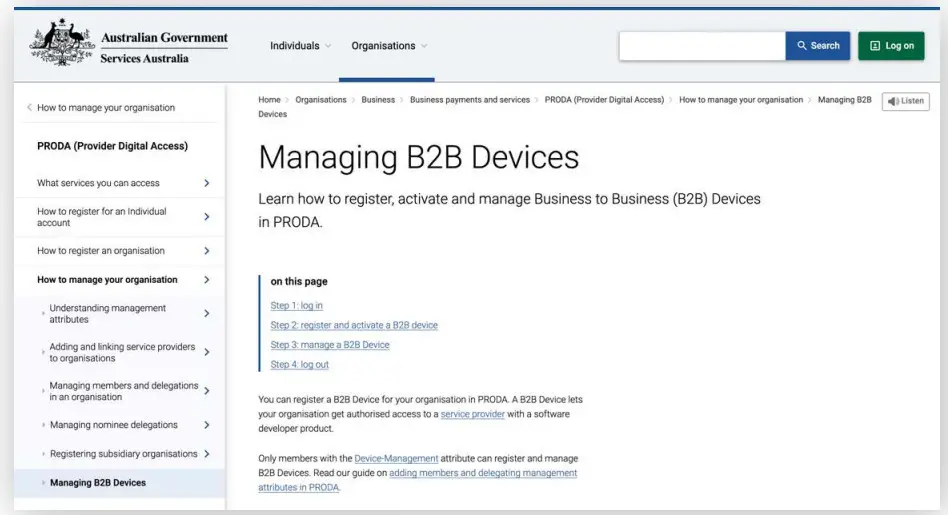The width and height of the screenshot is (948, 515).
Task: Open Organisations breadcrumb link
Action: point(320,100)
